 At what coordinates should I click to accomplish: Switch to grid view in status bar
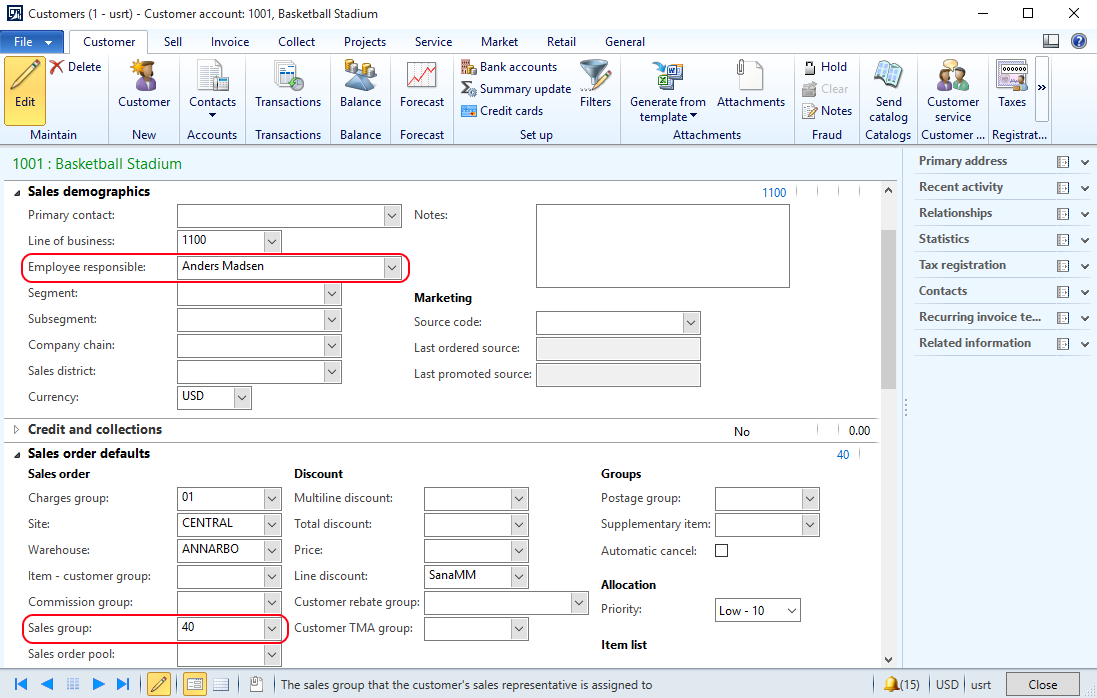[221, 684]
